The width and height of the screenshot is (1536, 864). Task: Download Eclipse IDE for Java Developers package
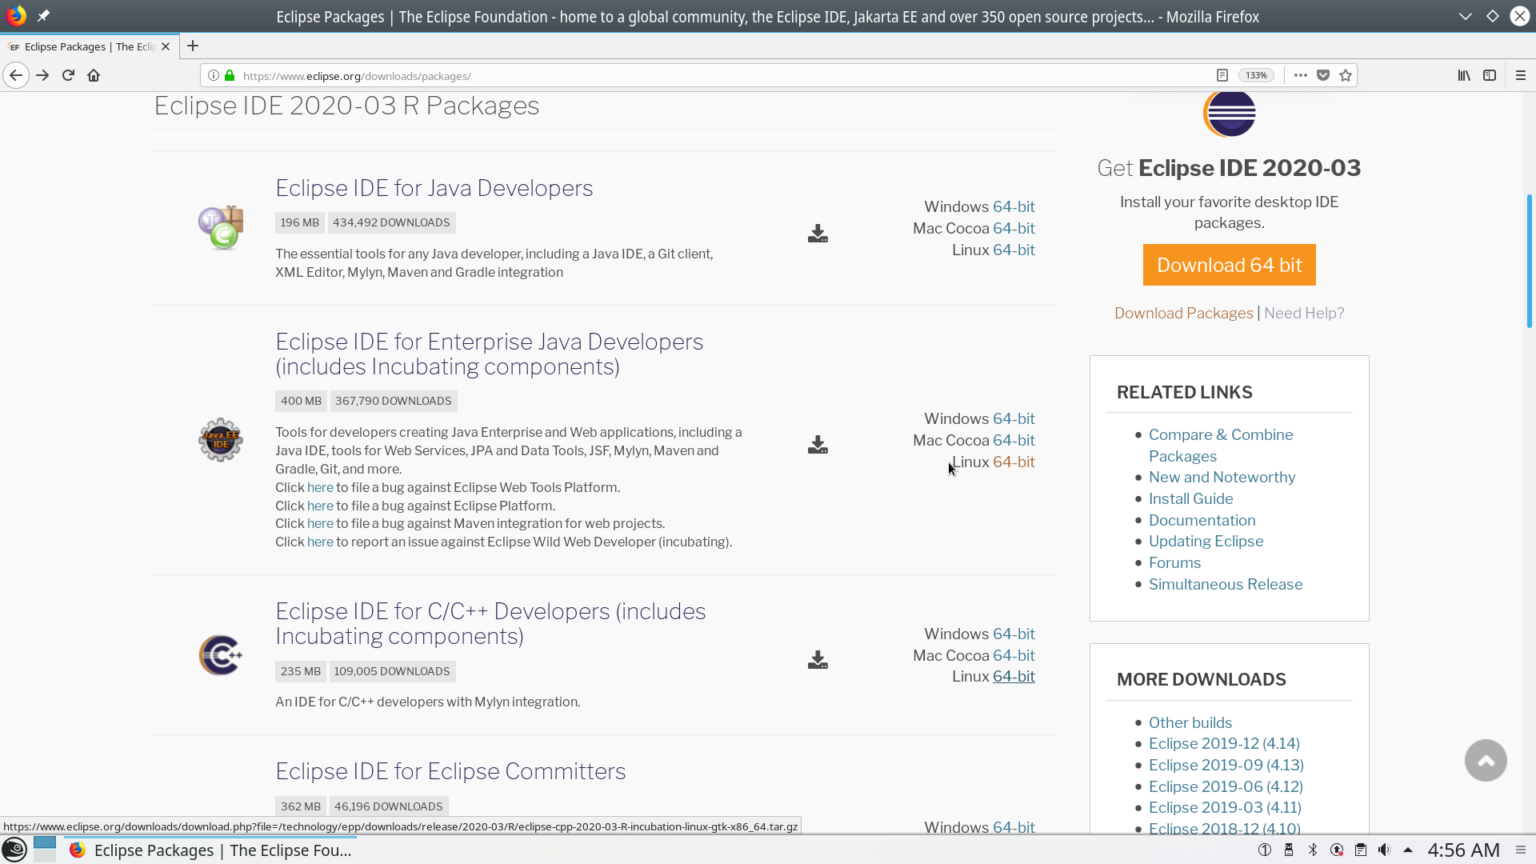(817, 232)
